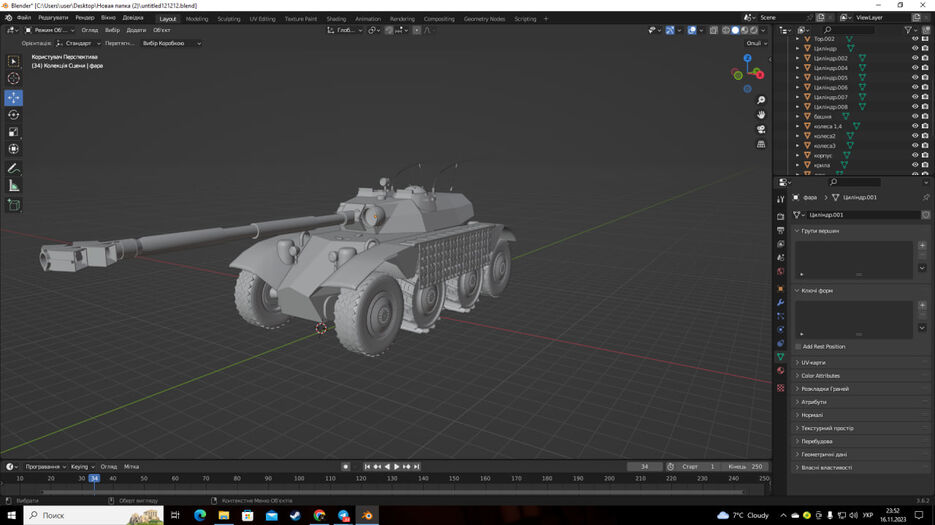This screenshot has width=935, height=525.
Task: Click the pan view hand icon
Action: (x=761, y=115)
